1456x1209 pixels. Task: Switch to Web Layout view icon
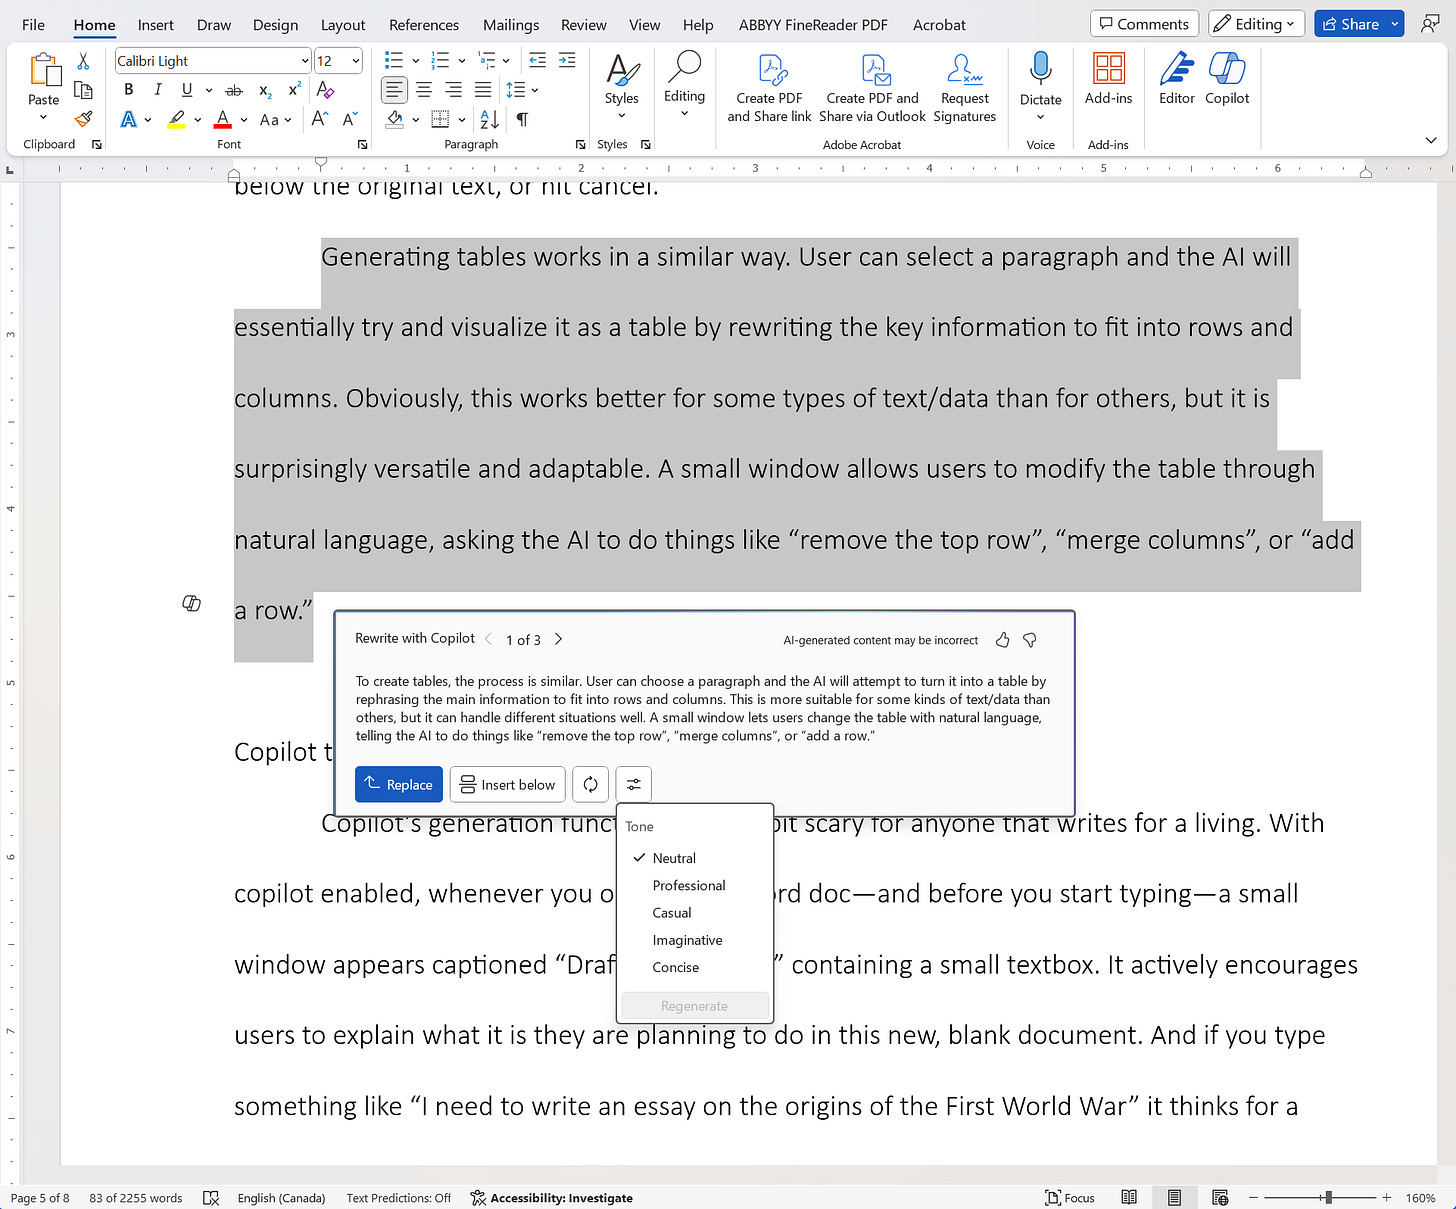[x=1220, y=1197]
